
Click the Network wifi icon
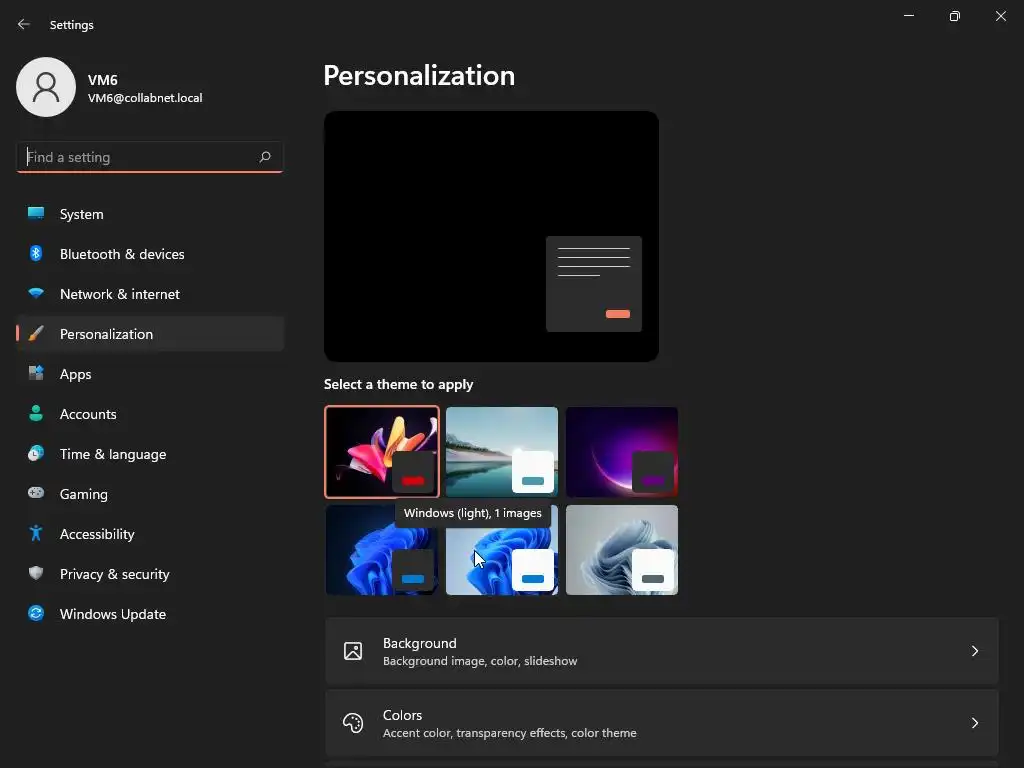tap(36, 293)
